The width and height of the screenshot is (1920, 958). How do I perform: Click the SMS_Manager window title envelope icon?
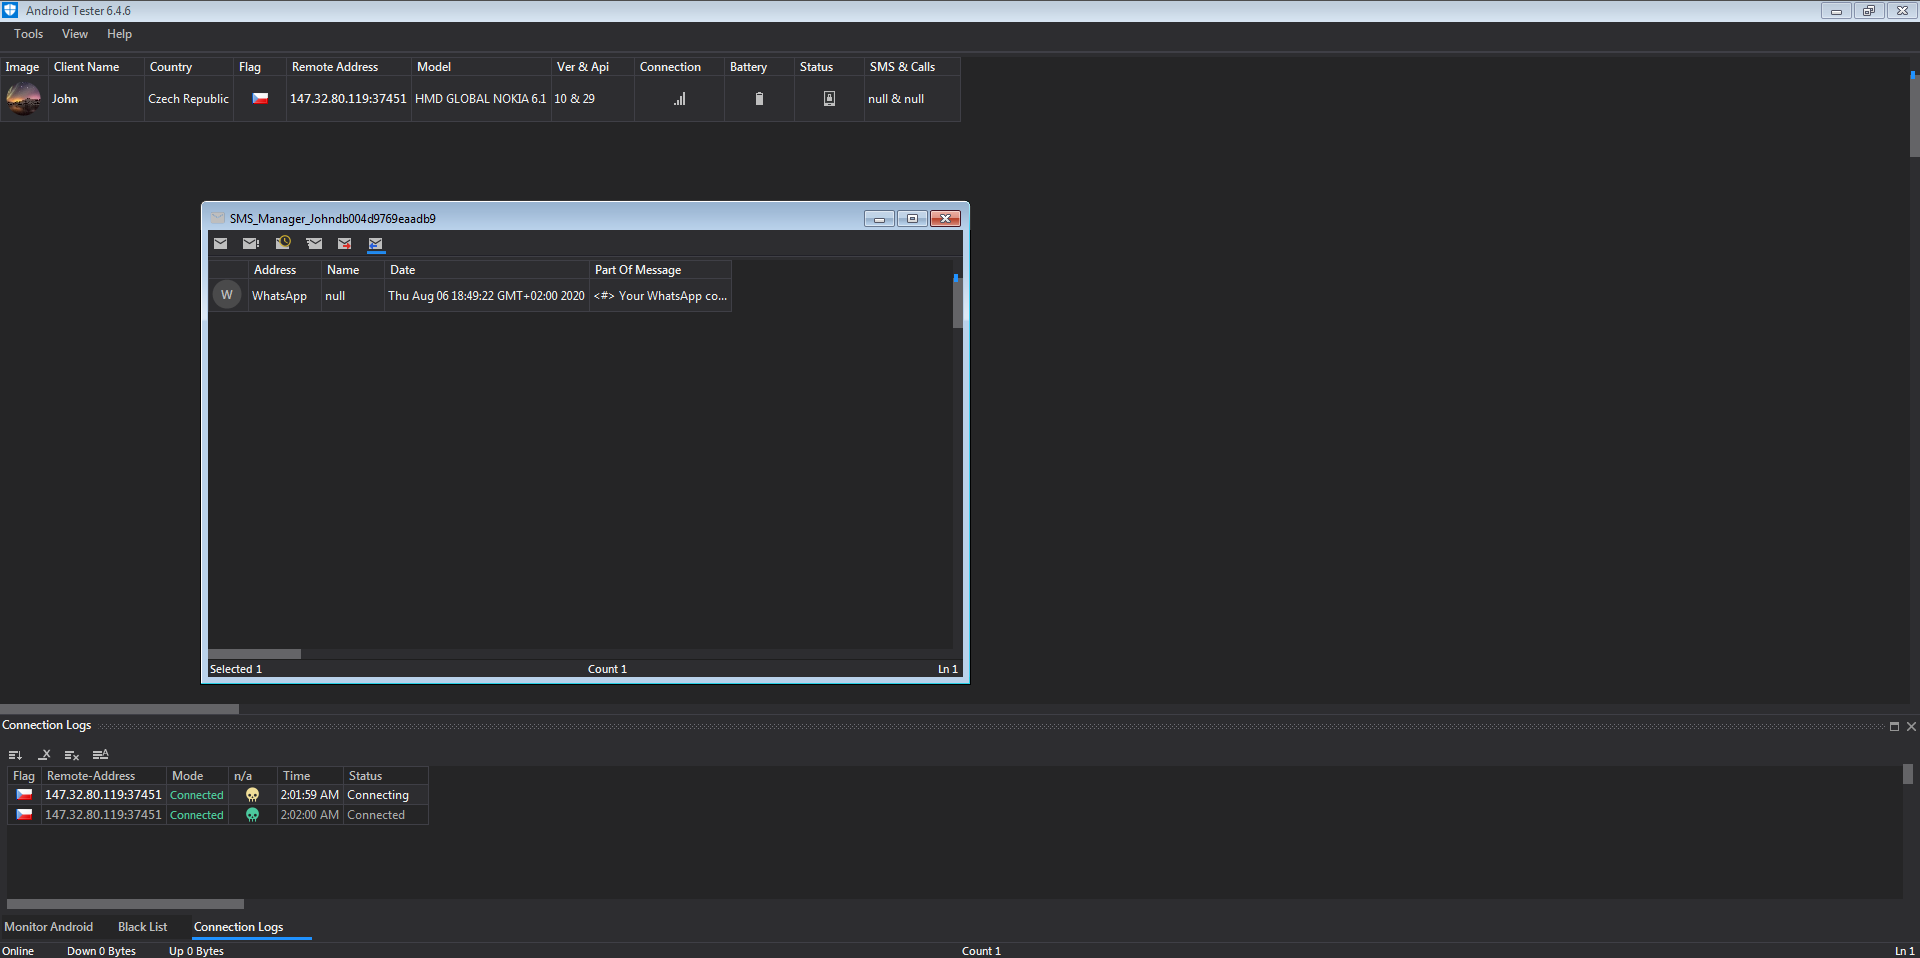pyautogui.click(x=218, y=218)
